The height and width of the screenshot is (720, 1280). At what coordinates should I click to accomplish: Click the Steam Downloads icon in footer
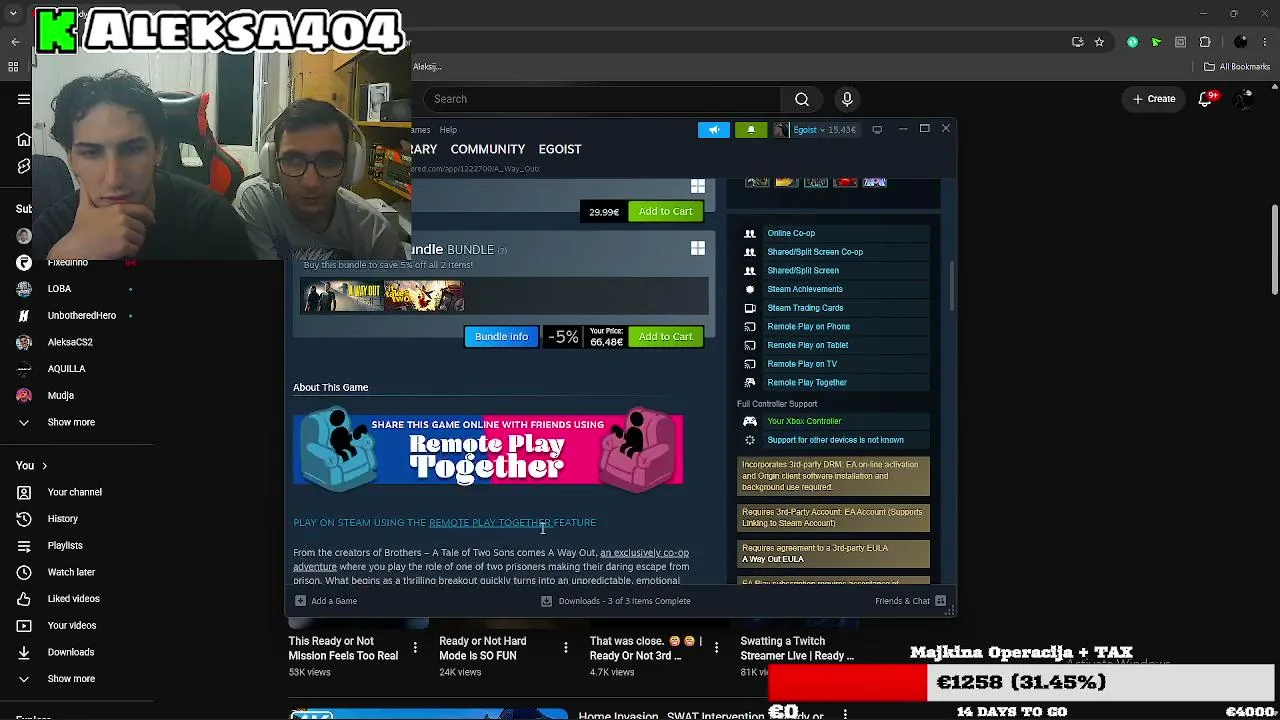[x=546, y=601]
